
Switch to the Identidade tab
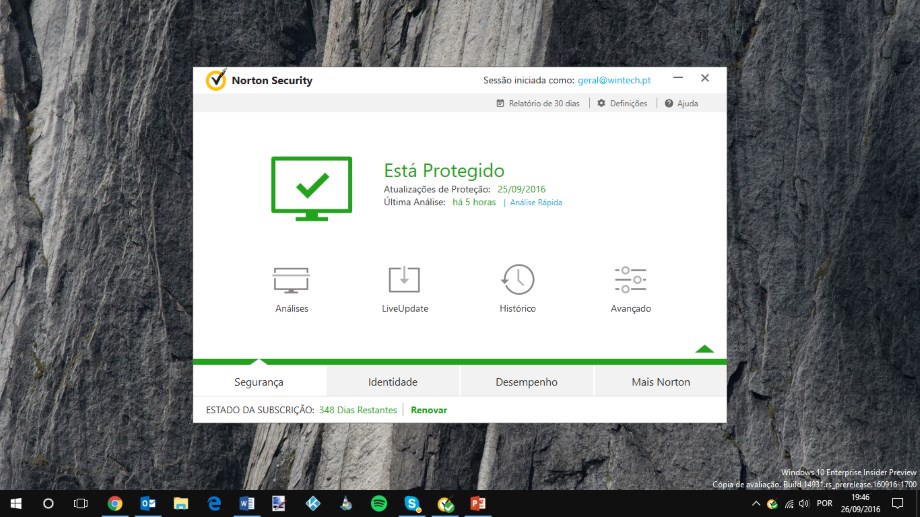click(x=393, y=382)
